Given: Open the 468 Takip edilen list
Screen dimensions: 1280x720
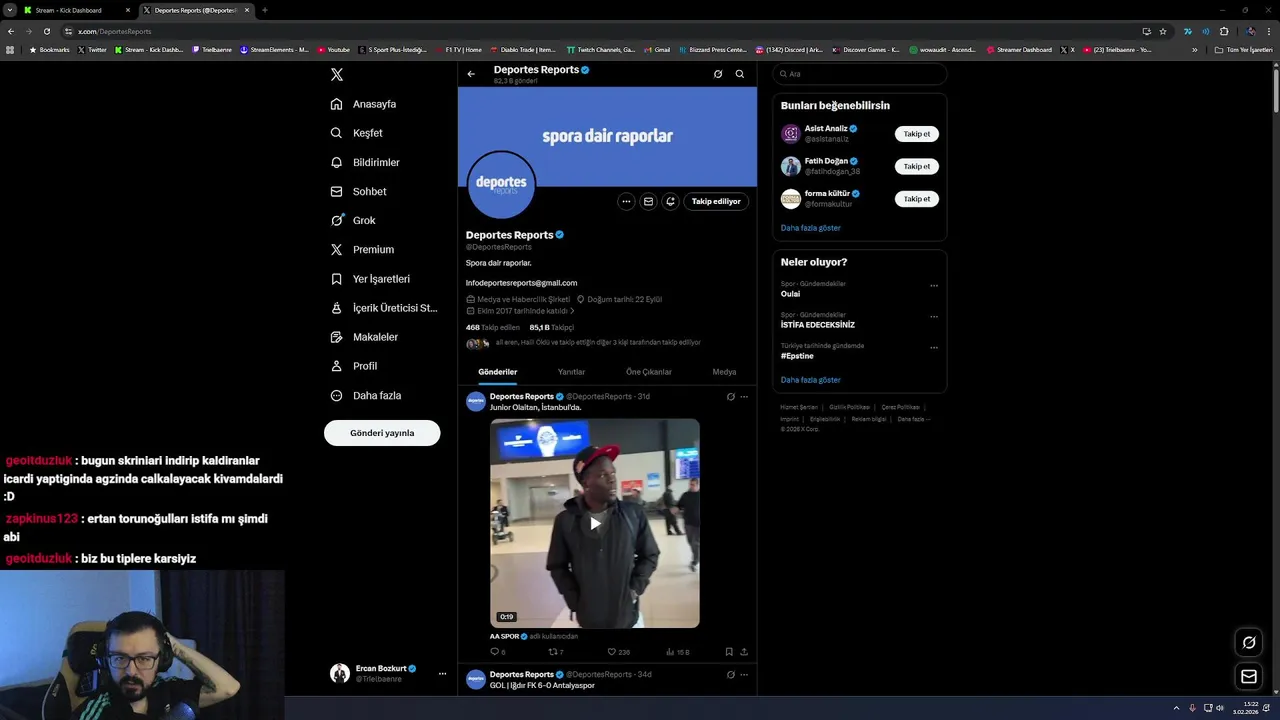Looking at the screenshot, I should (x=493, y=327).
